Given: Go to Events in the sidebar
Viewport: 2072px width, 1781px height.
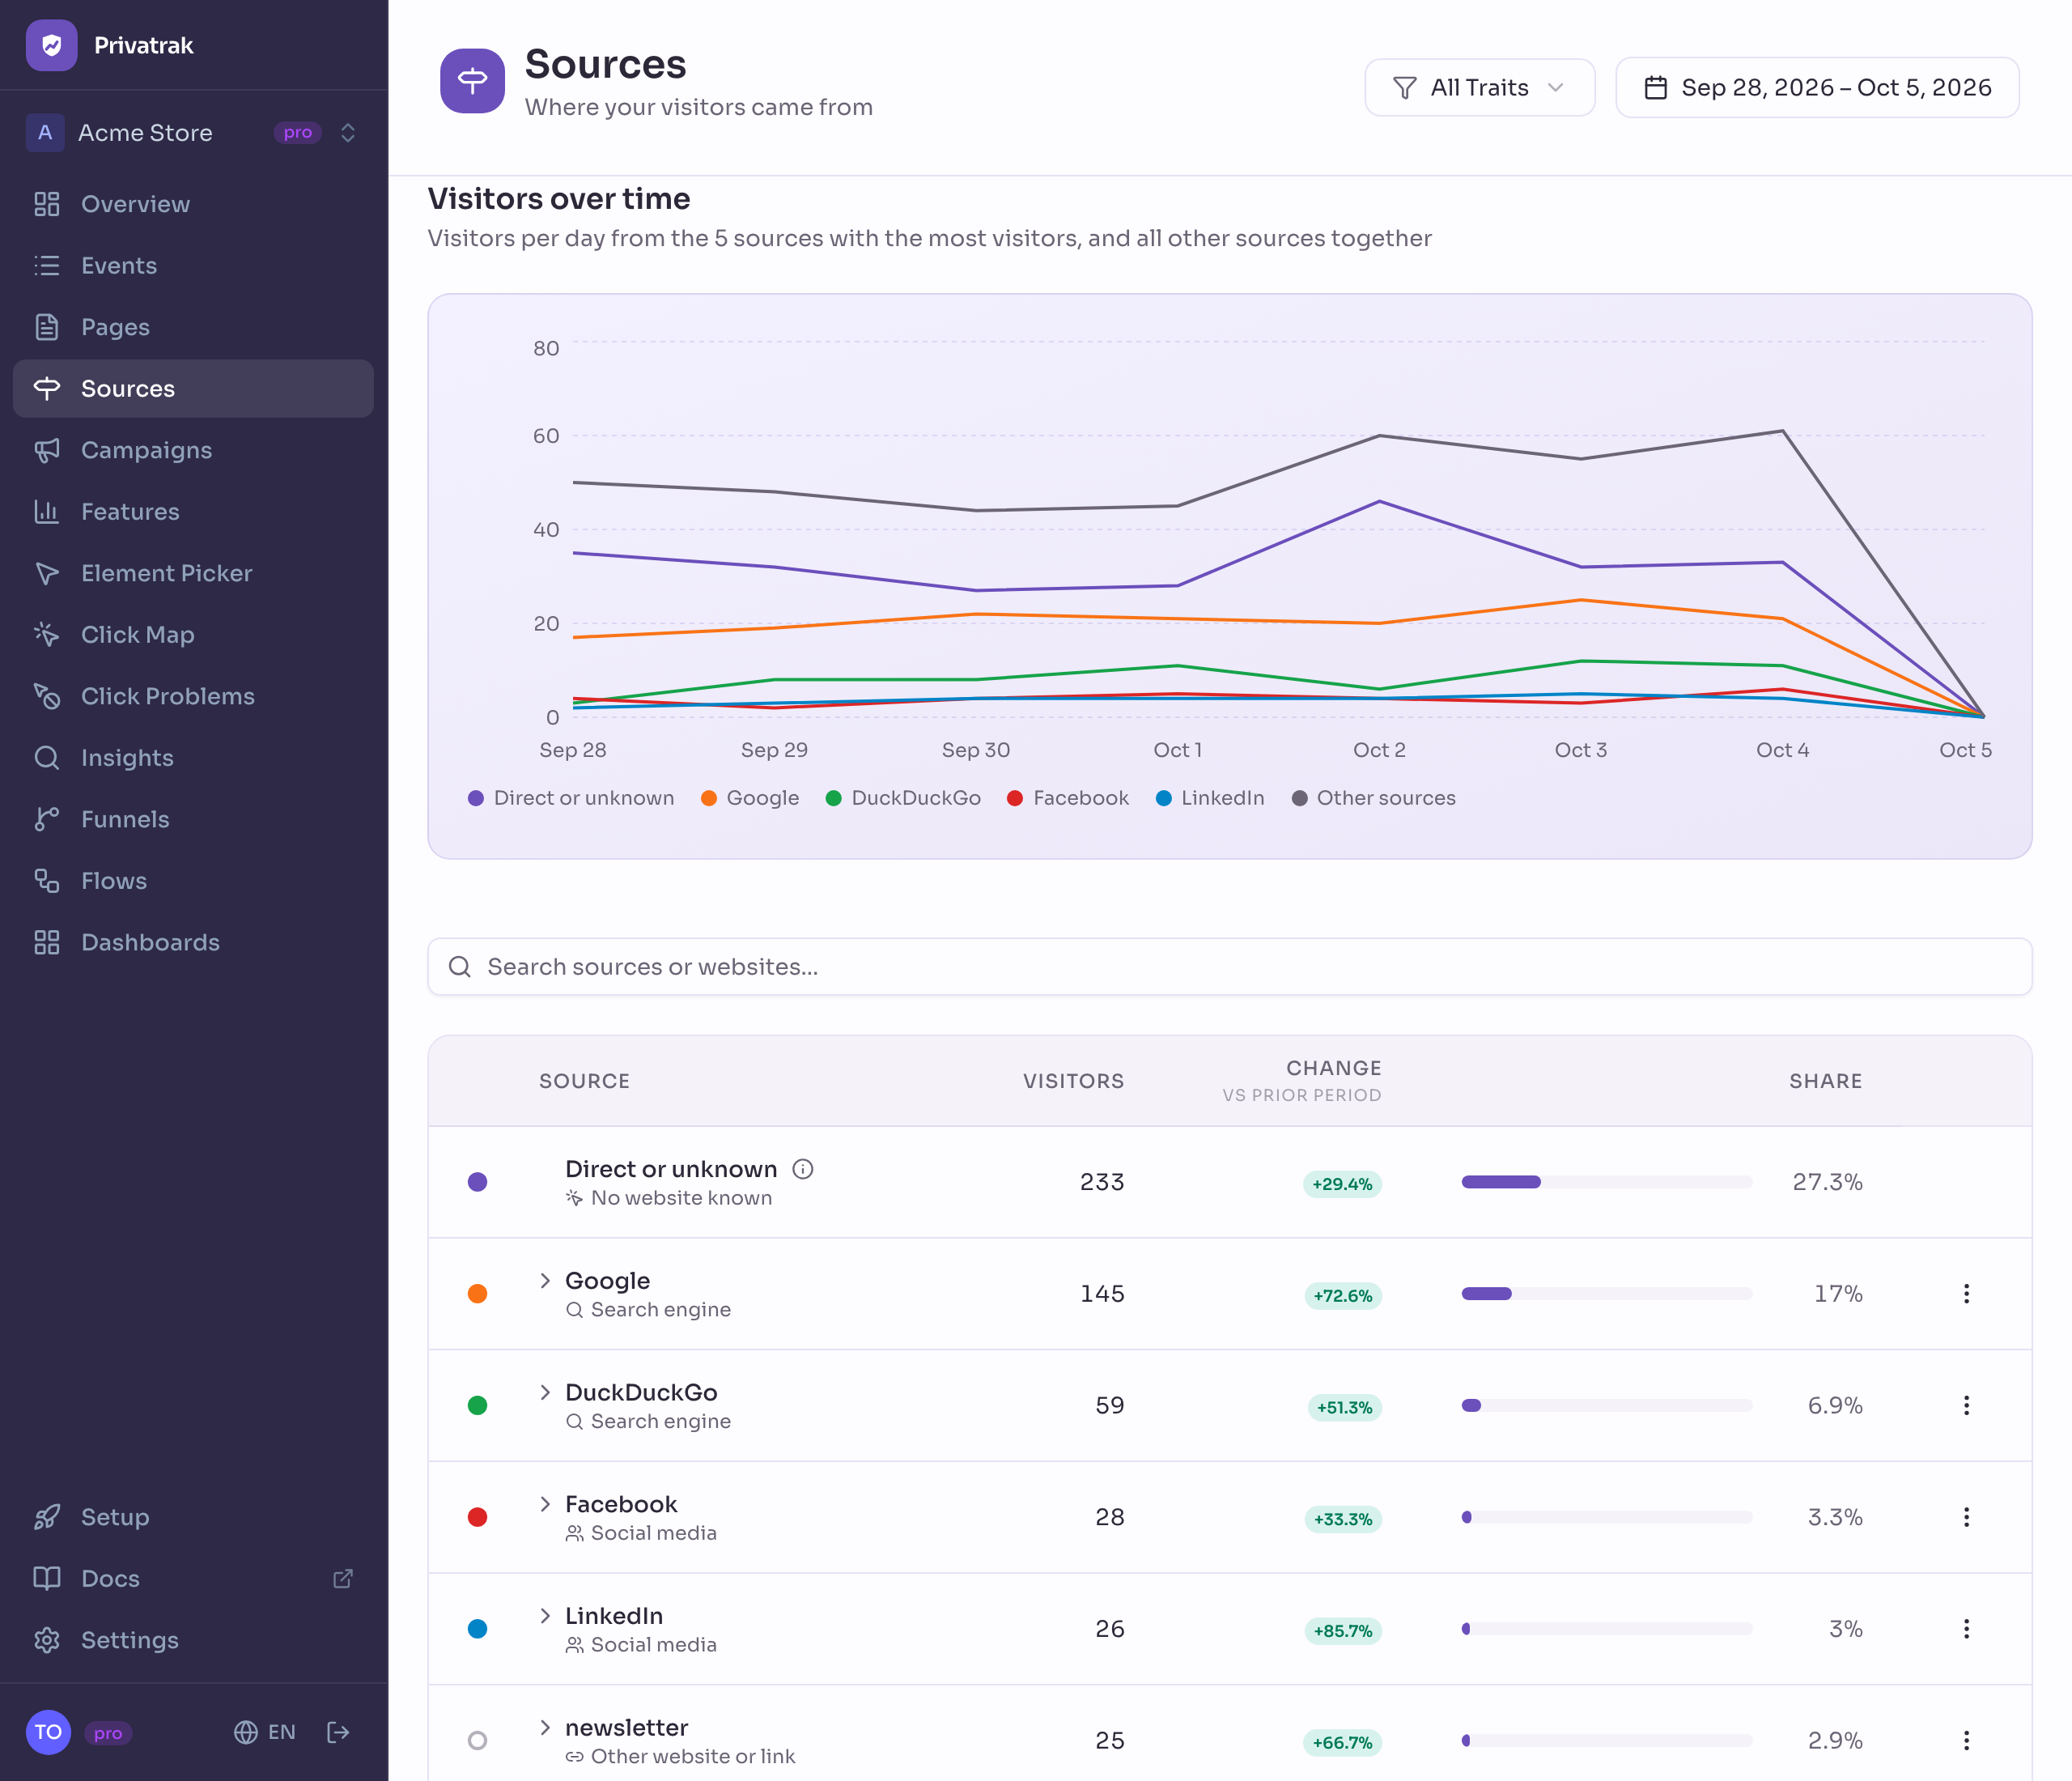Looking at the screenshot, I should coord(193,266).
